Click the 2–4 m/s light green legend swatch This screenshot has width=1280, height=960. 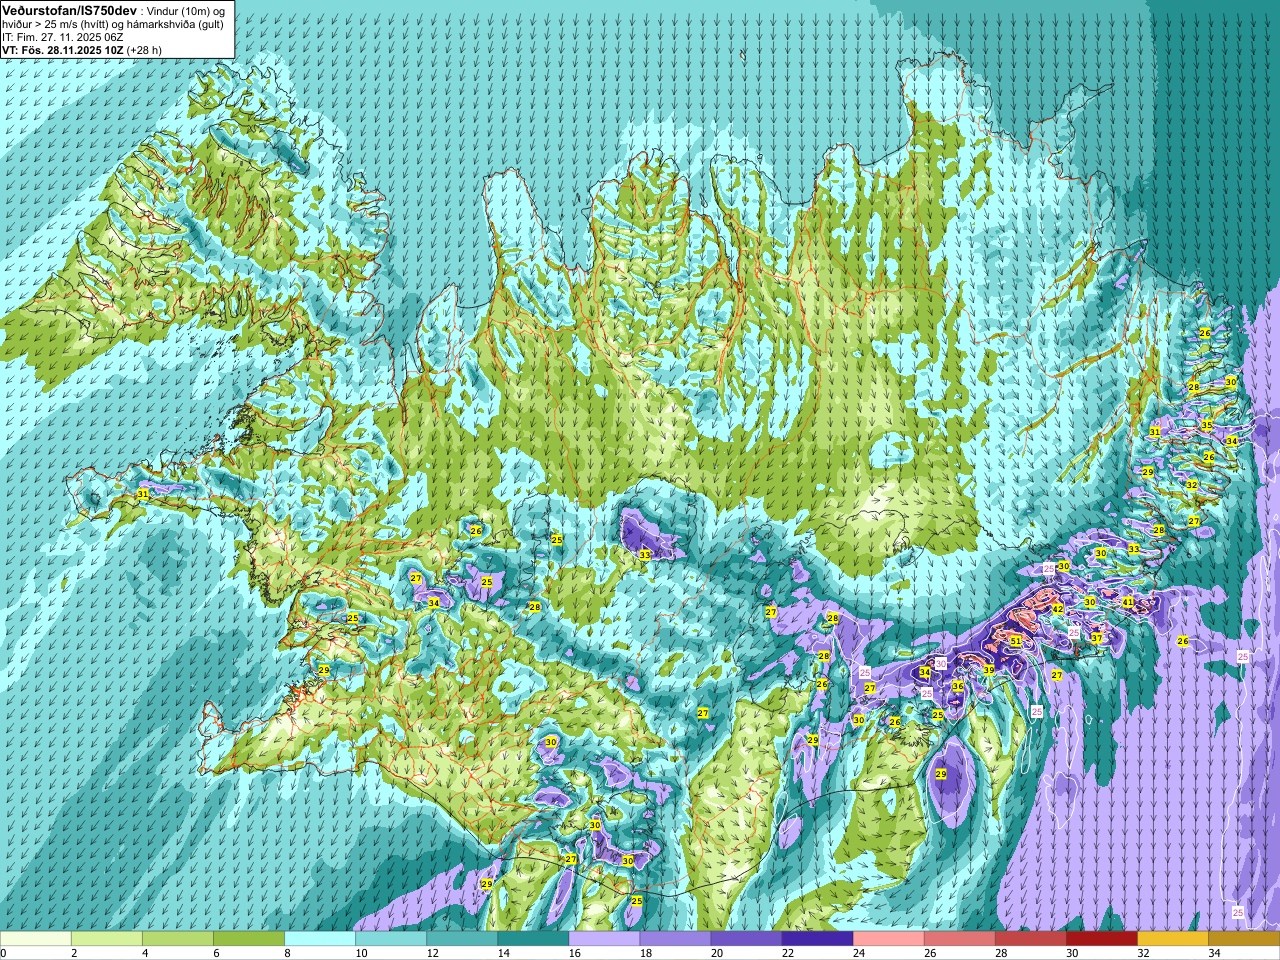(107, 939)
